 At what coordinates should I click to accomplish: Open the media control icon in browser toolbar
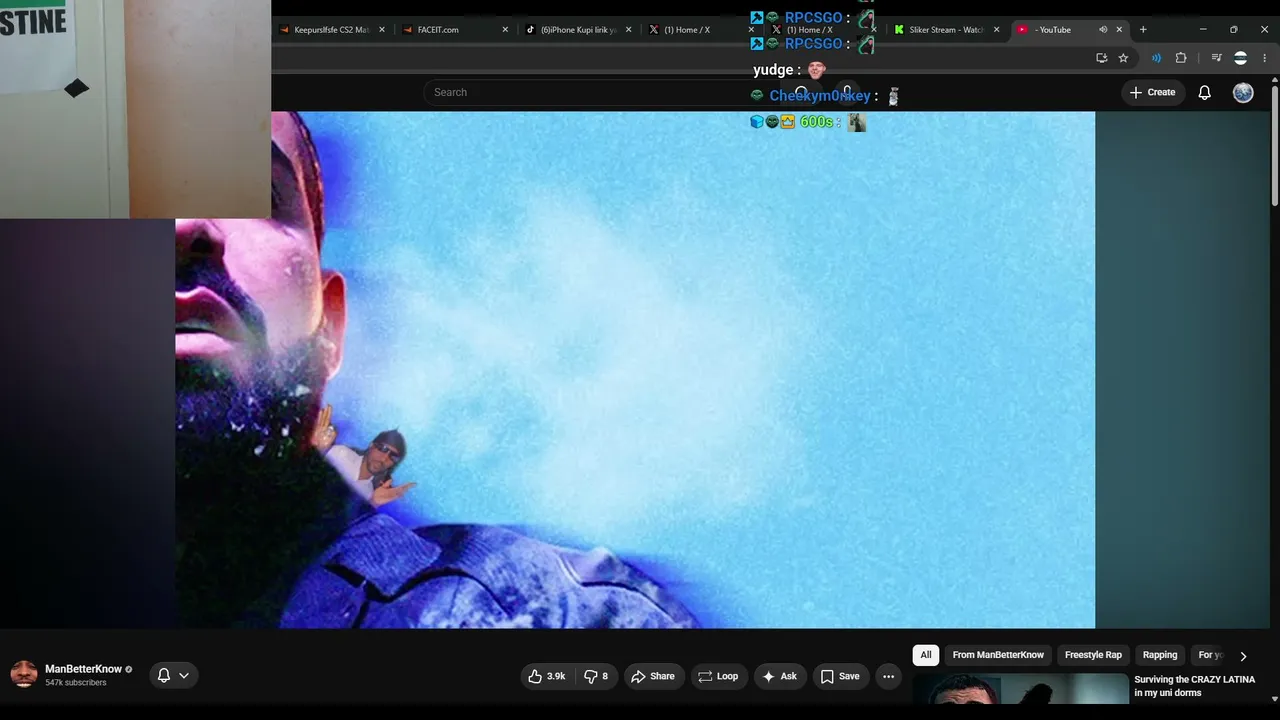pos(1216,58)
